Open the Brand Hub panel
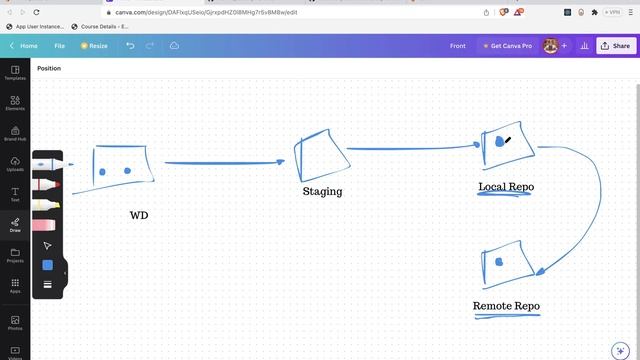 tap(15, 134)
